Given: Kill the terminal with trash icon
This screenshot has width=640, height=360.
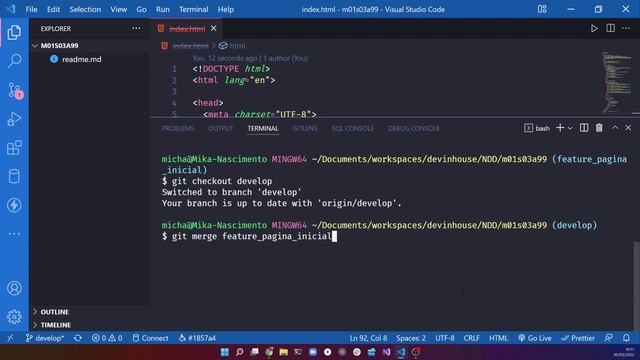Looking at the screenshot, I should [599, 128].
